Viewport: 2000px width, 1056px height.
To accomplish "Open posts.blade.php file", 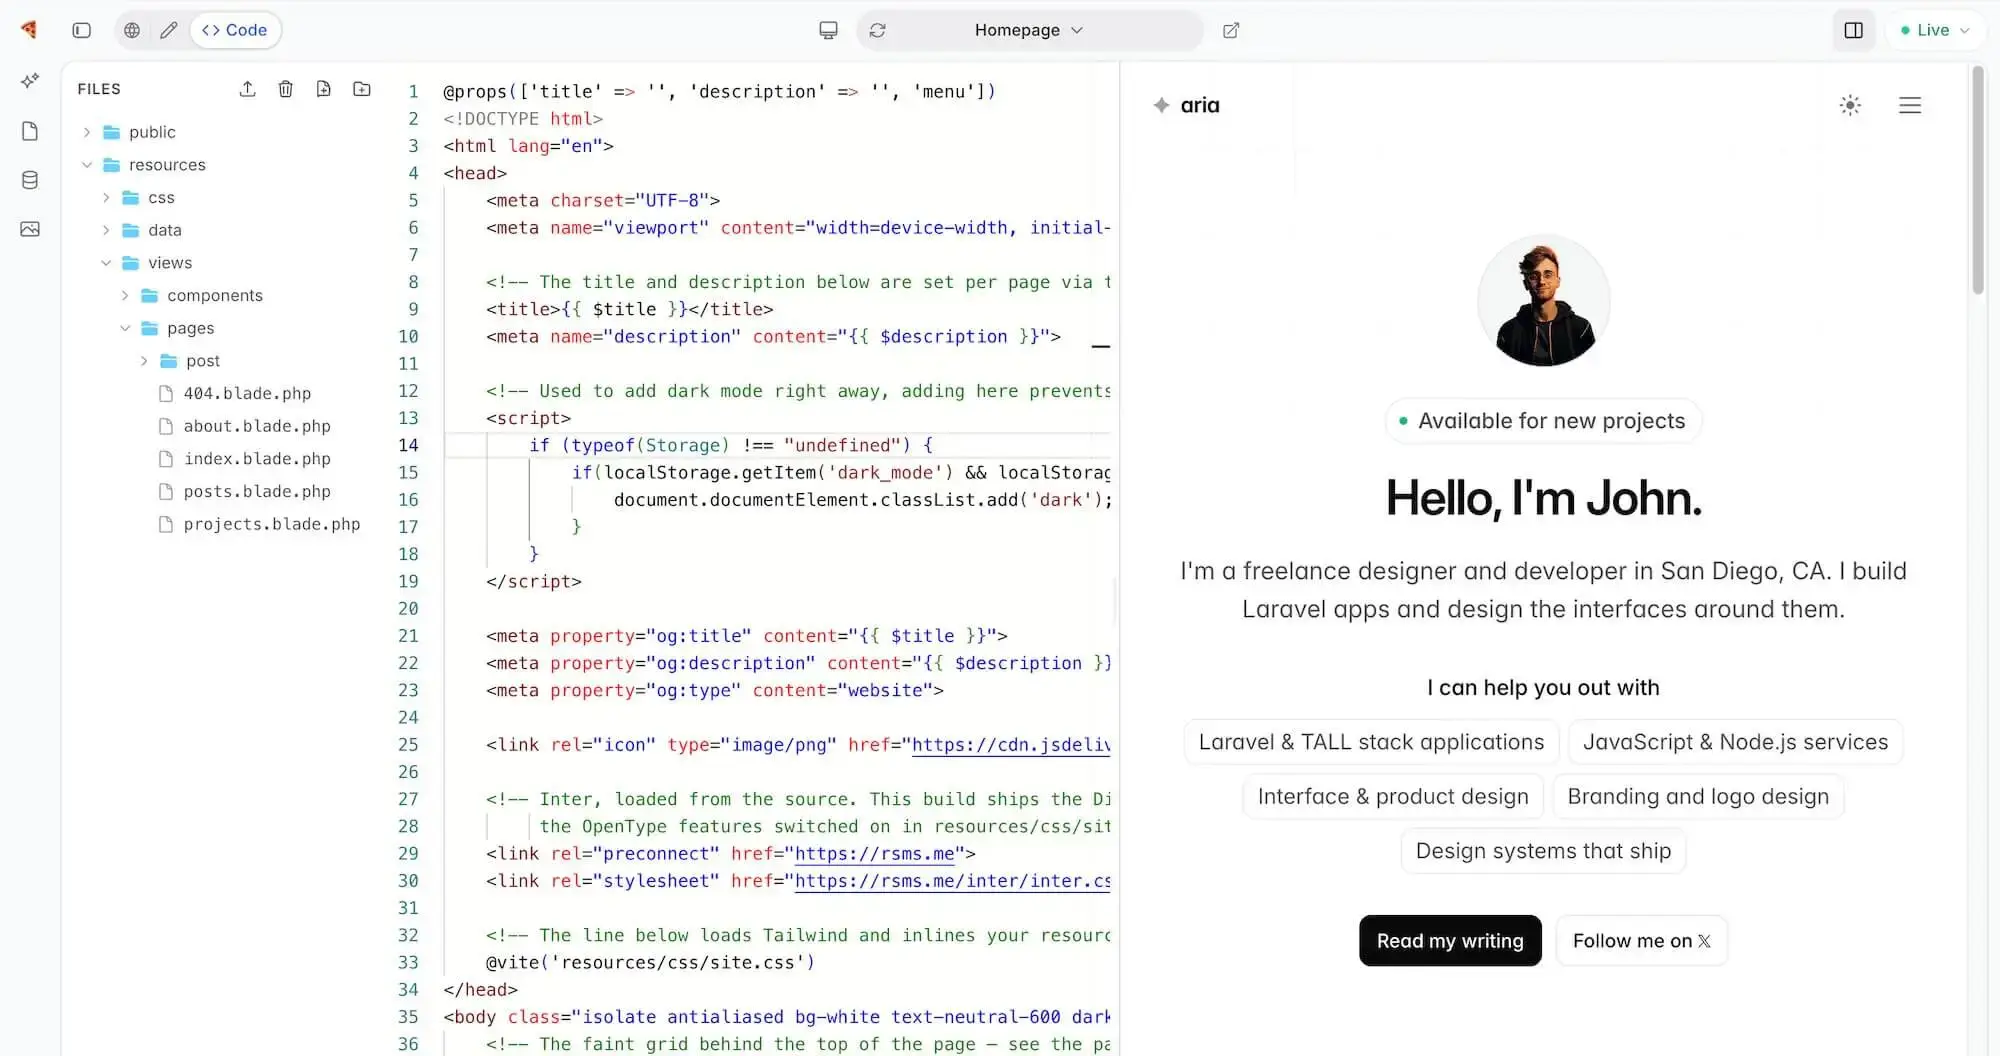I will click(x=245, y=492).
